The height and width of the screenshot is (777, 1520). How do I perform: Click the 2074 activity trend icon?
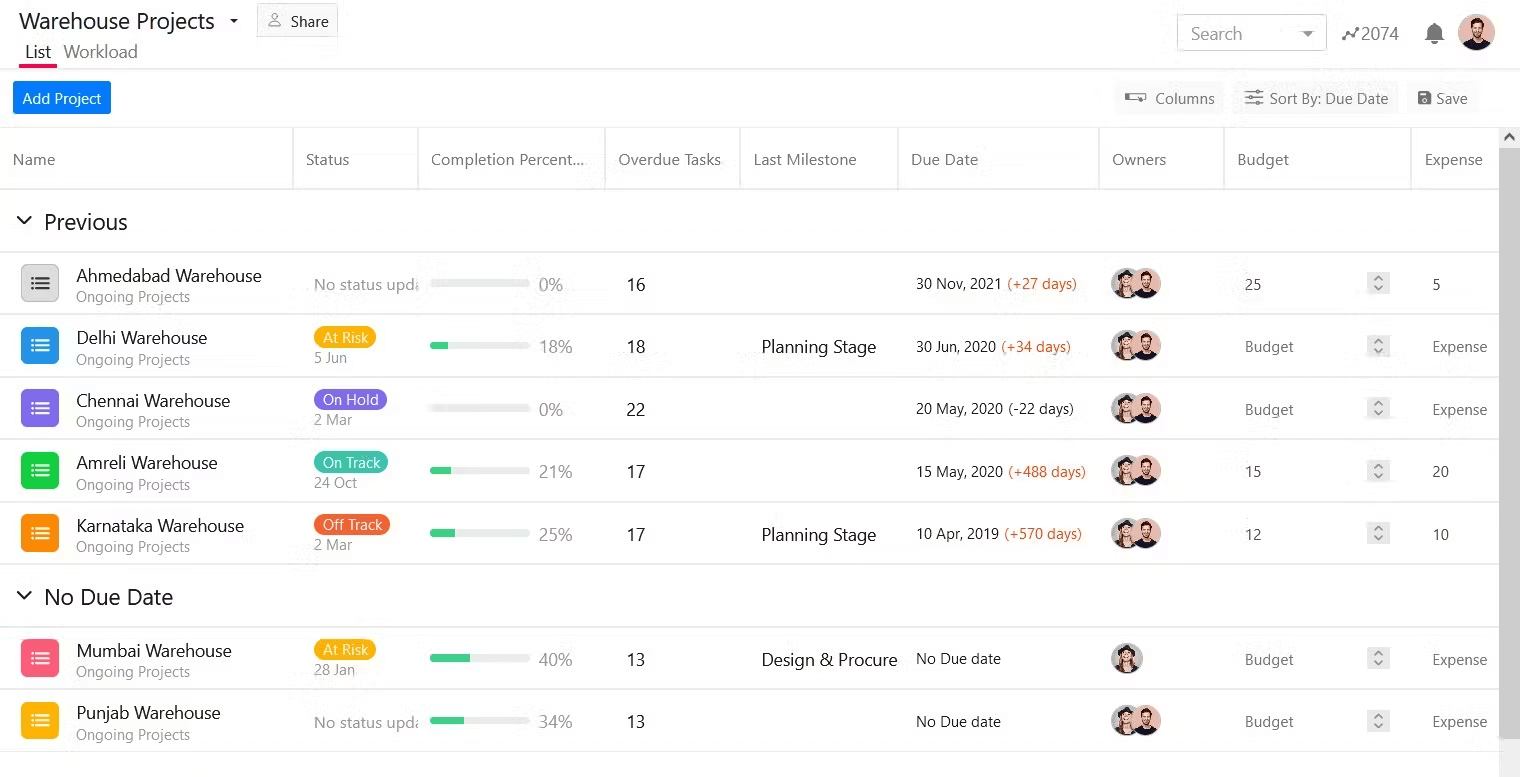(1350, 34)
